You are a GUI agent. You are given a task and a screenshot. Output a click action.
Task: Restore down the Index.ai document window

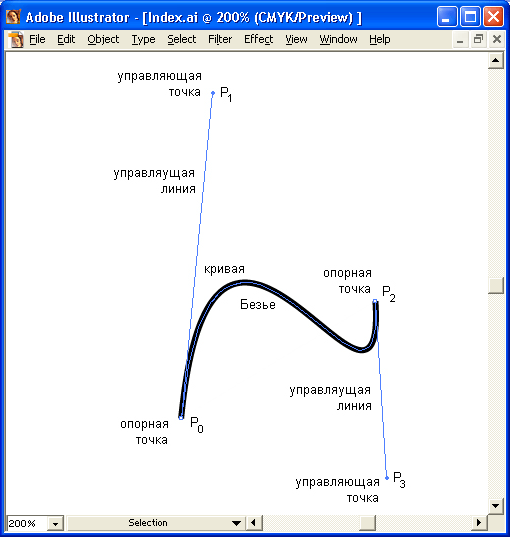pyautogui.click(x=478, y=39)
